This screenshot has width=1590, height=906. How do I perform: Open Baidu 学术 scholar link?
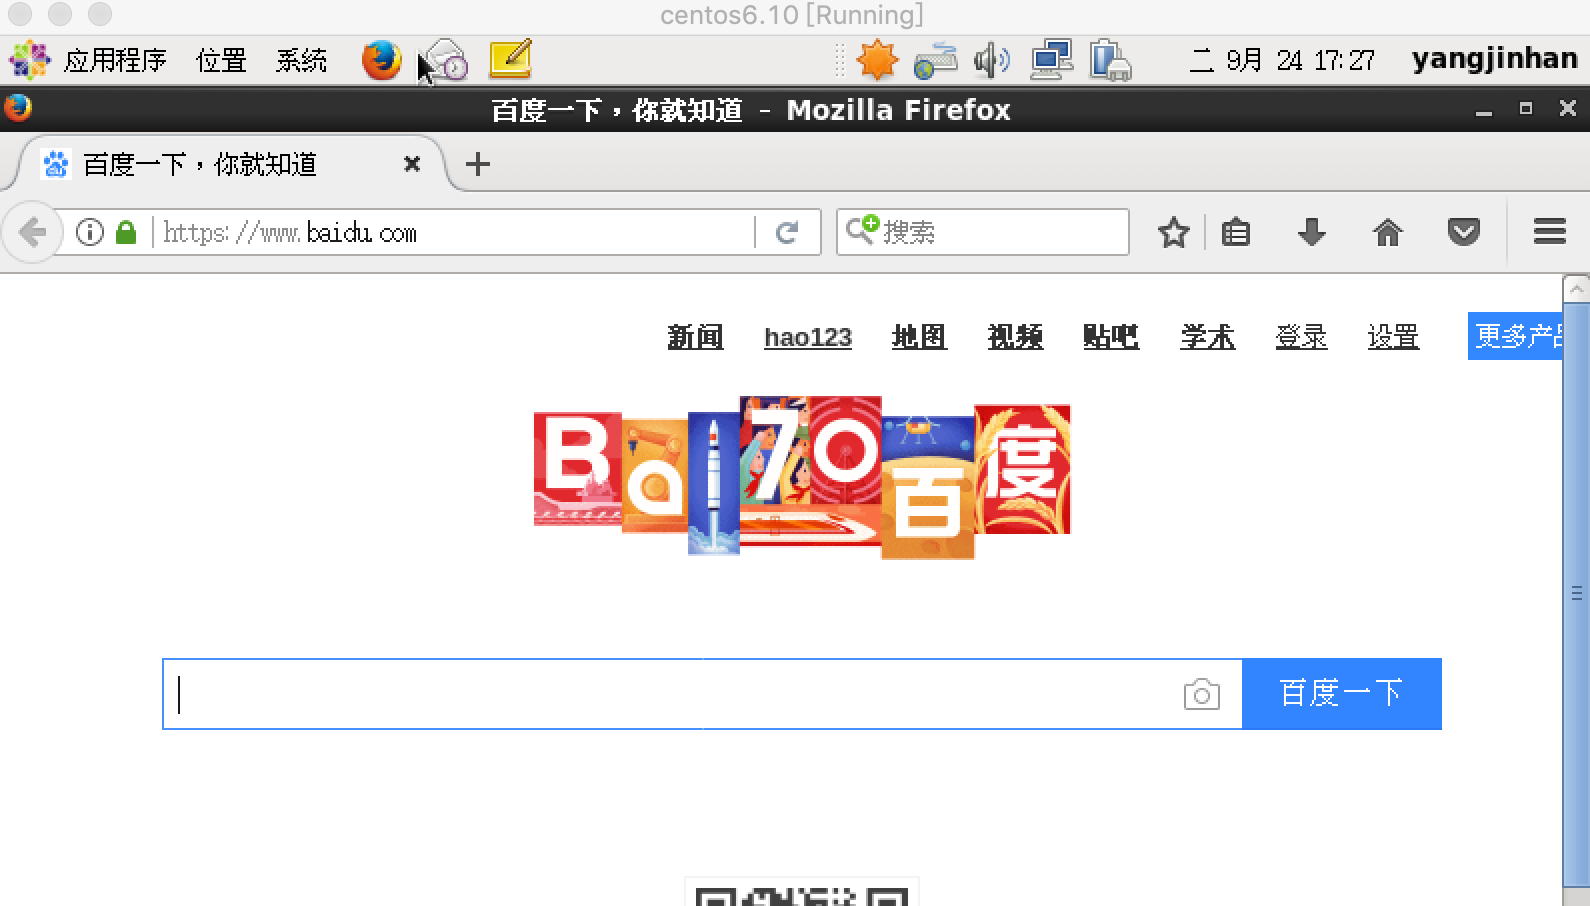pyautogui.click(x=1207, y=337)
